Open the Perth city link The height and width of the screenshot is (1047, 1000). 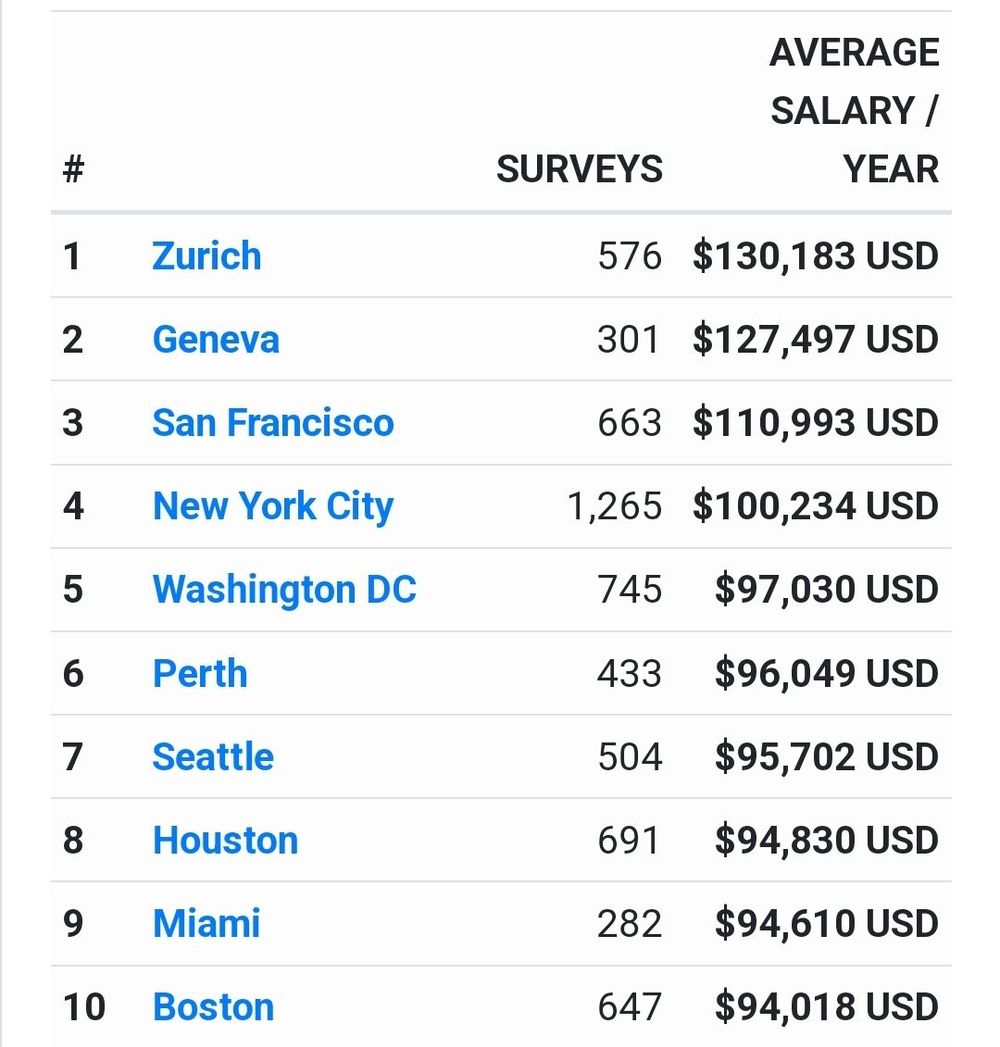[x=199, y=673]
